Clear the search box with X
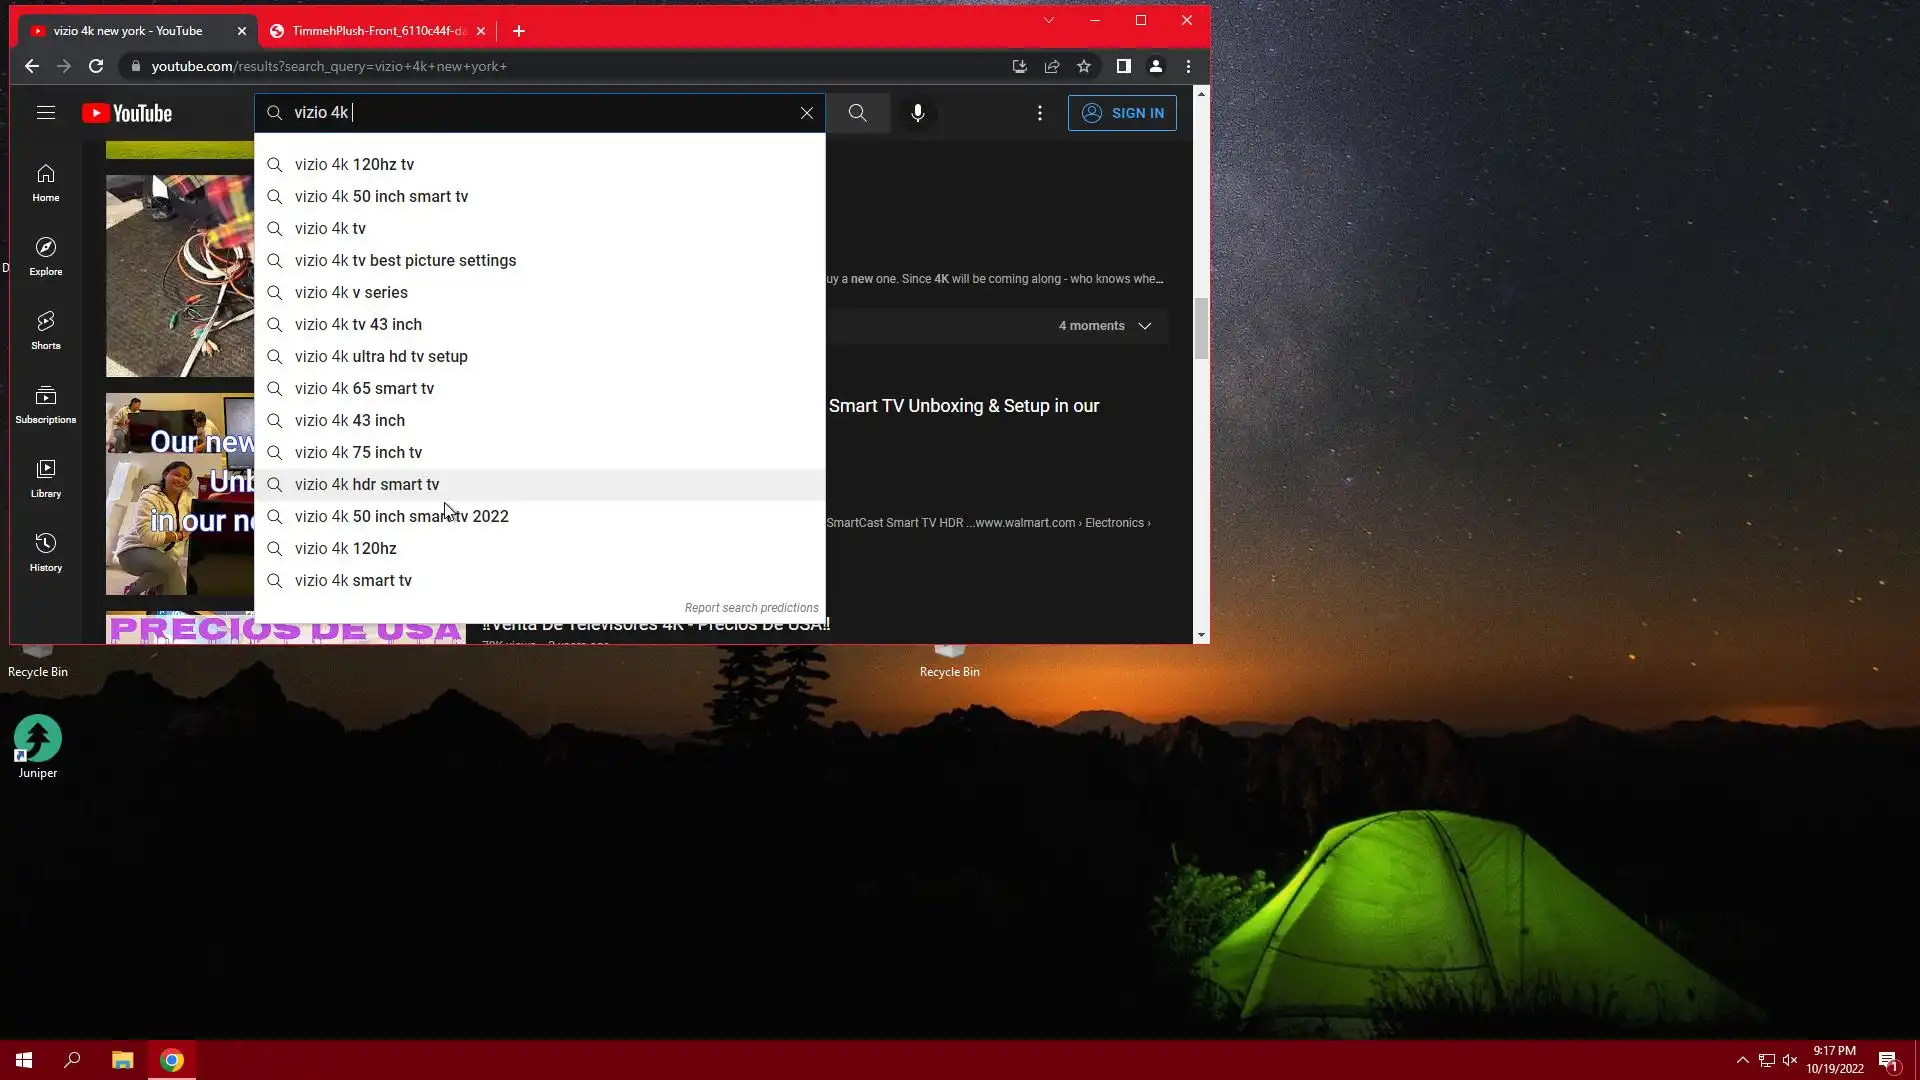This screenshot has height=1080, width=1920. (807, 113)
